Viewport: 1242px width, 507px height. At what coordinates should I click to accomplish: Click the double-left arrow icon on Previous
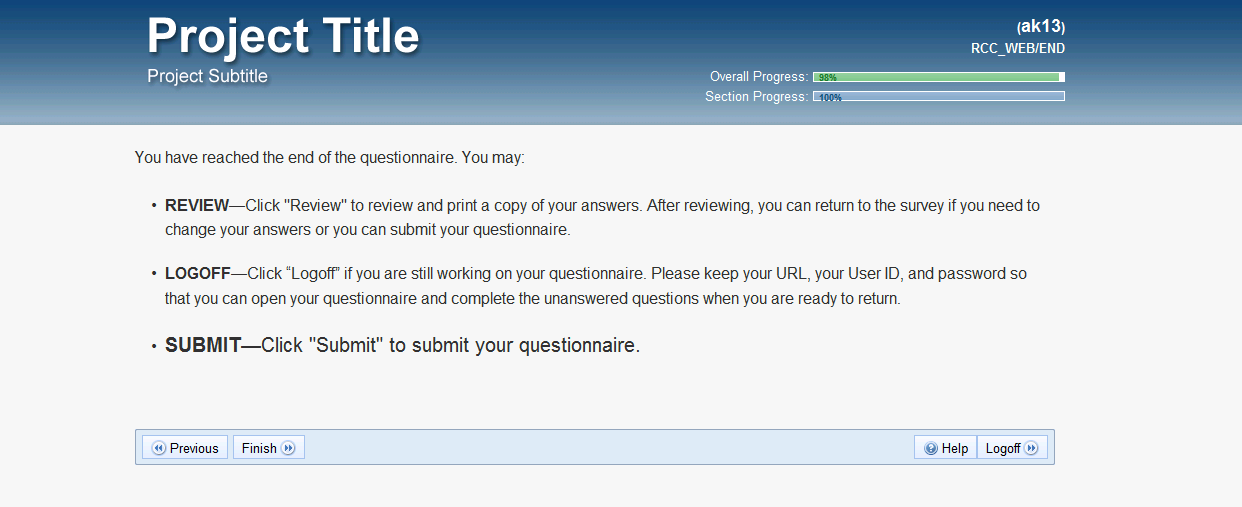click(158, 448)
